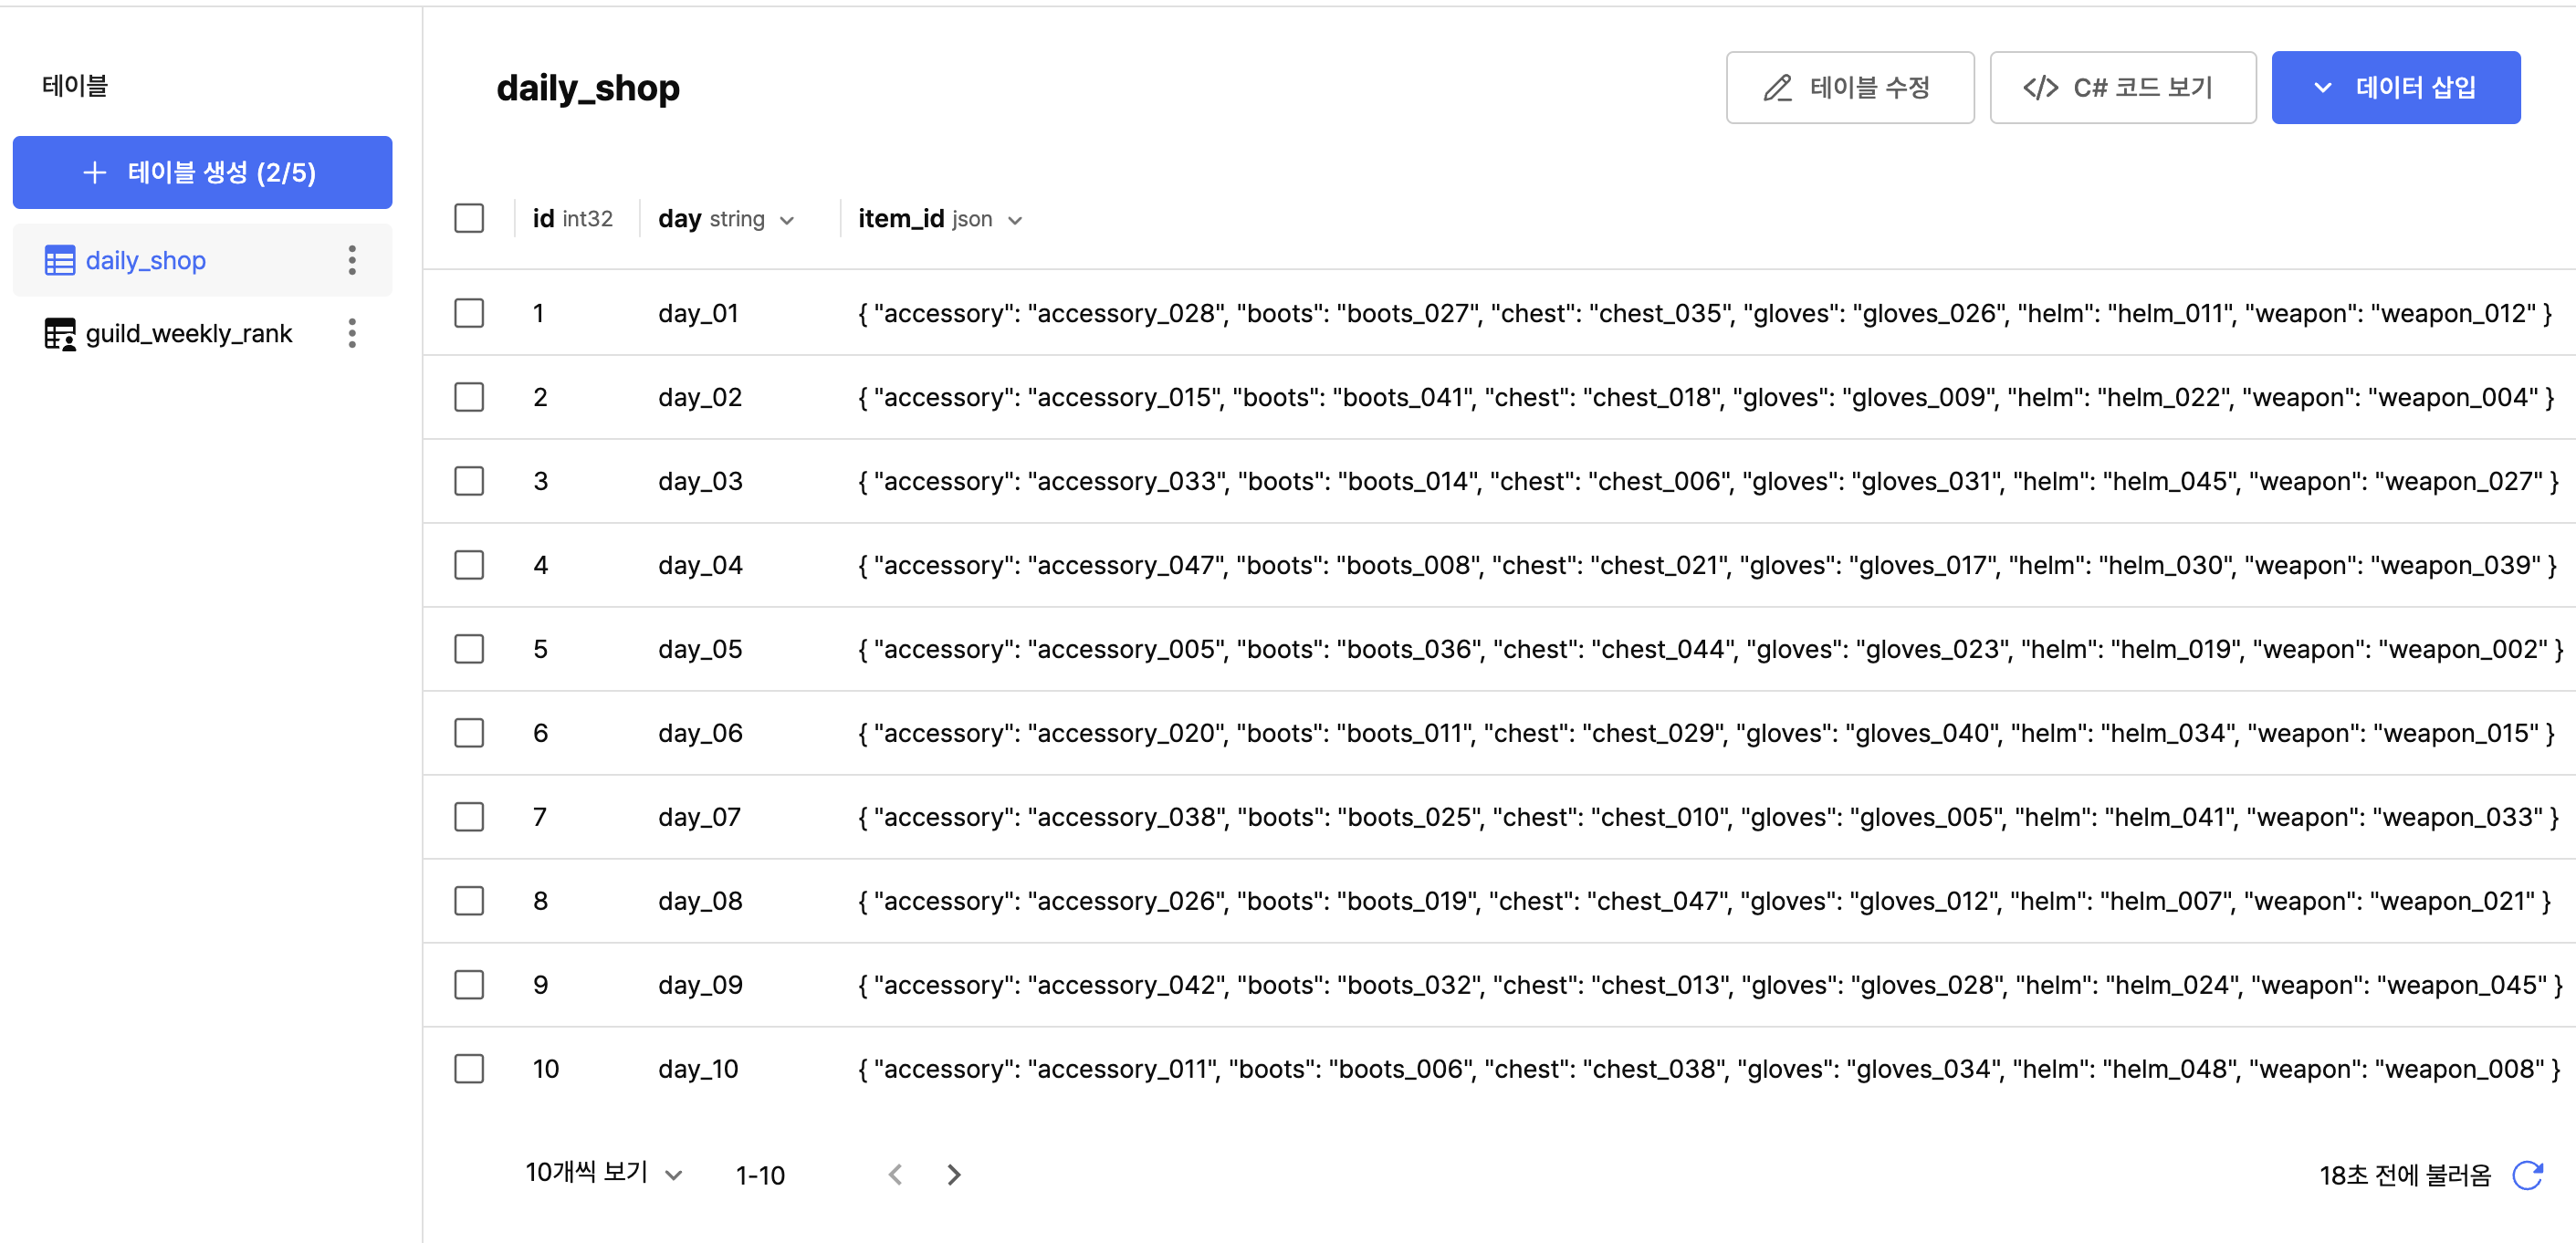The width and height of the screenshot is (2576, 1243).
Task: Click the C# 코드 보기 button
Action: click(x=2122, y=88)
